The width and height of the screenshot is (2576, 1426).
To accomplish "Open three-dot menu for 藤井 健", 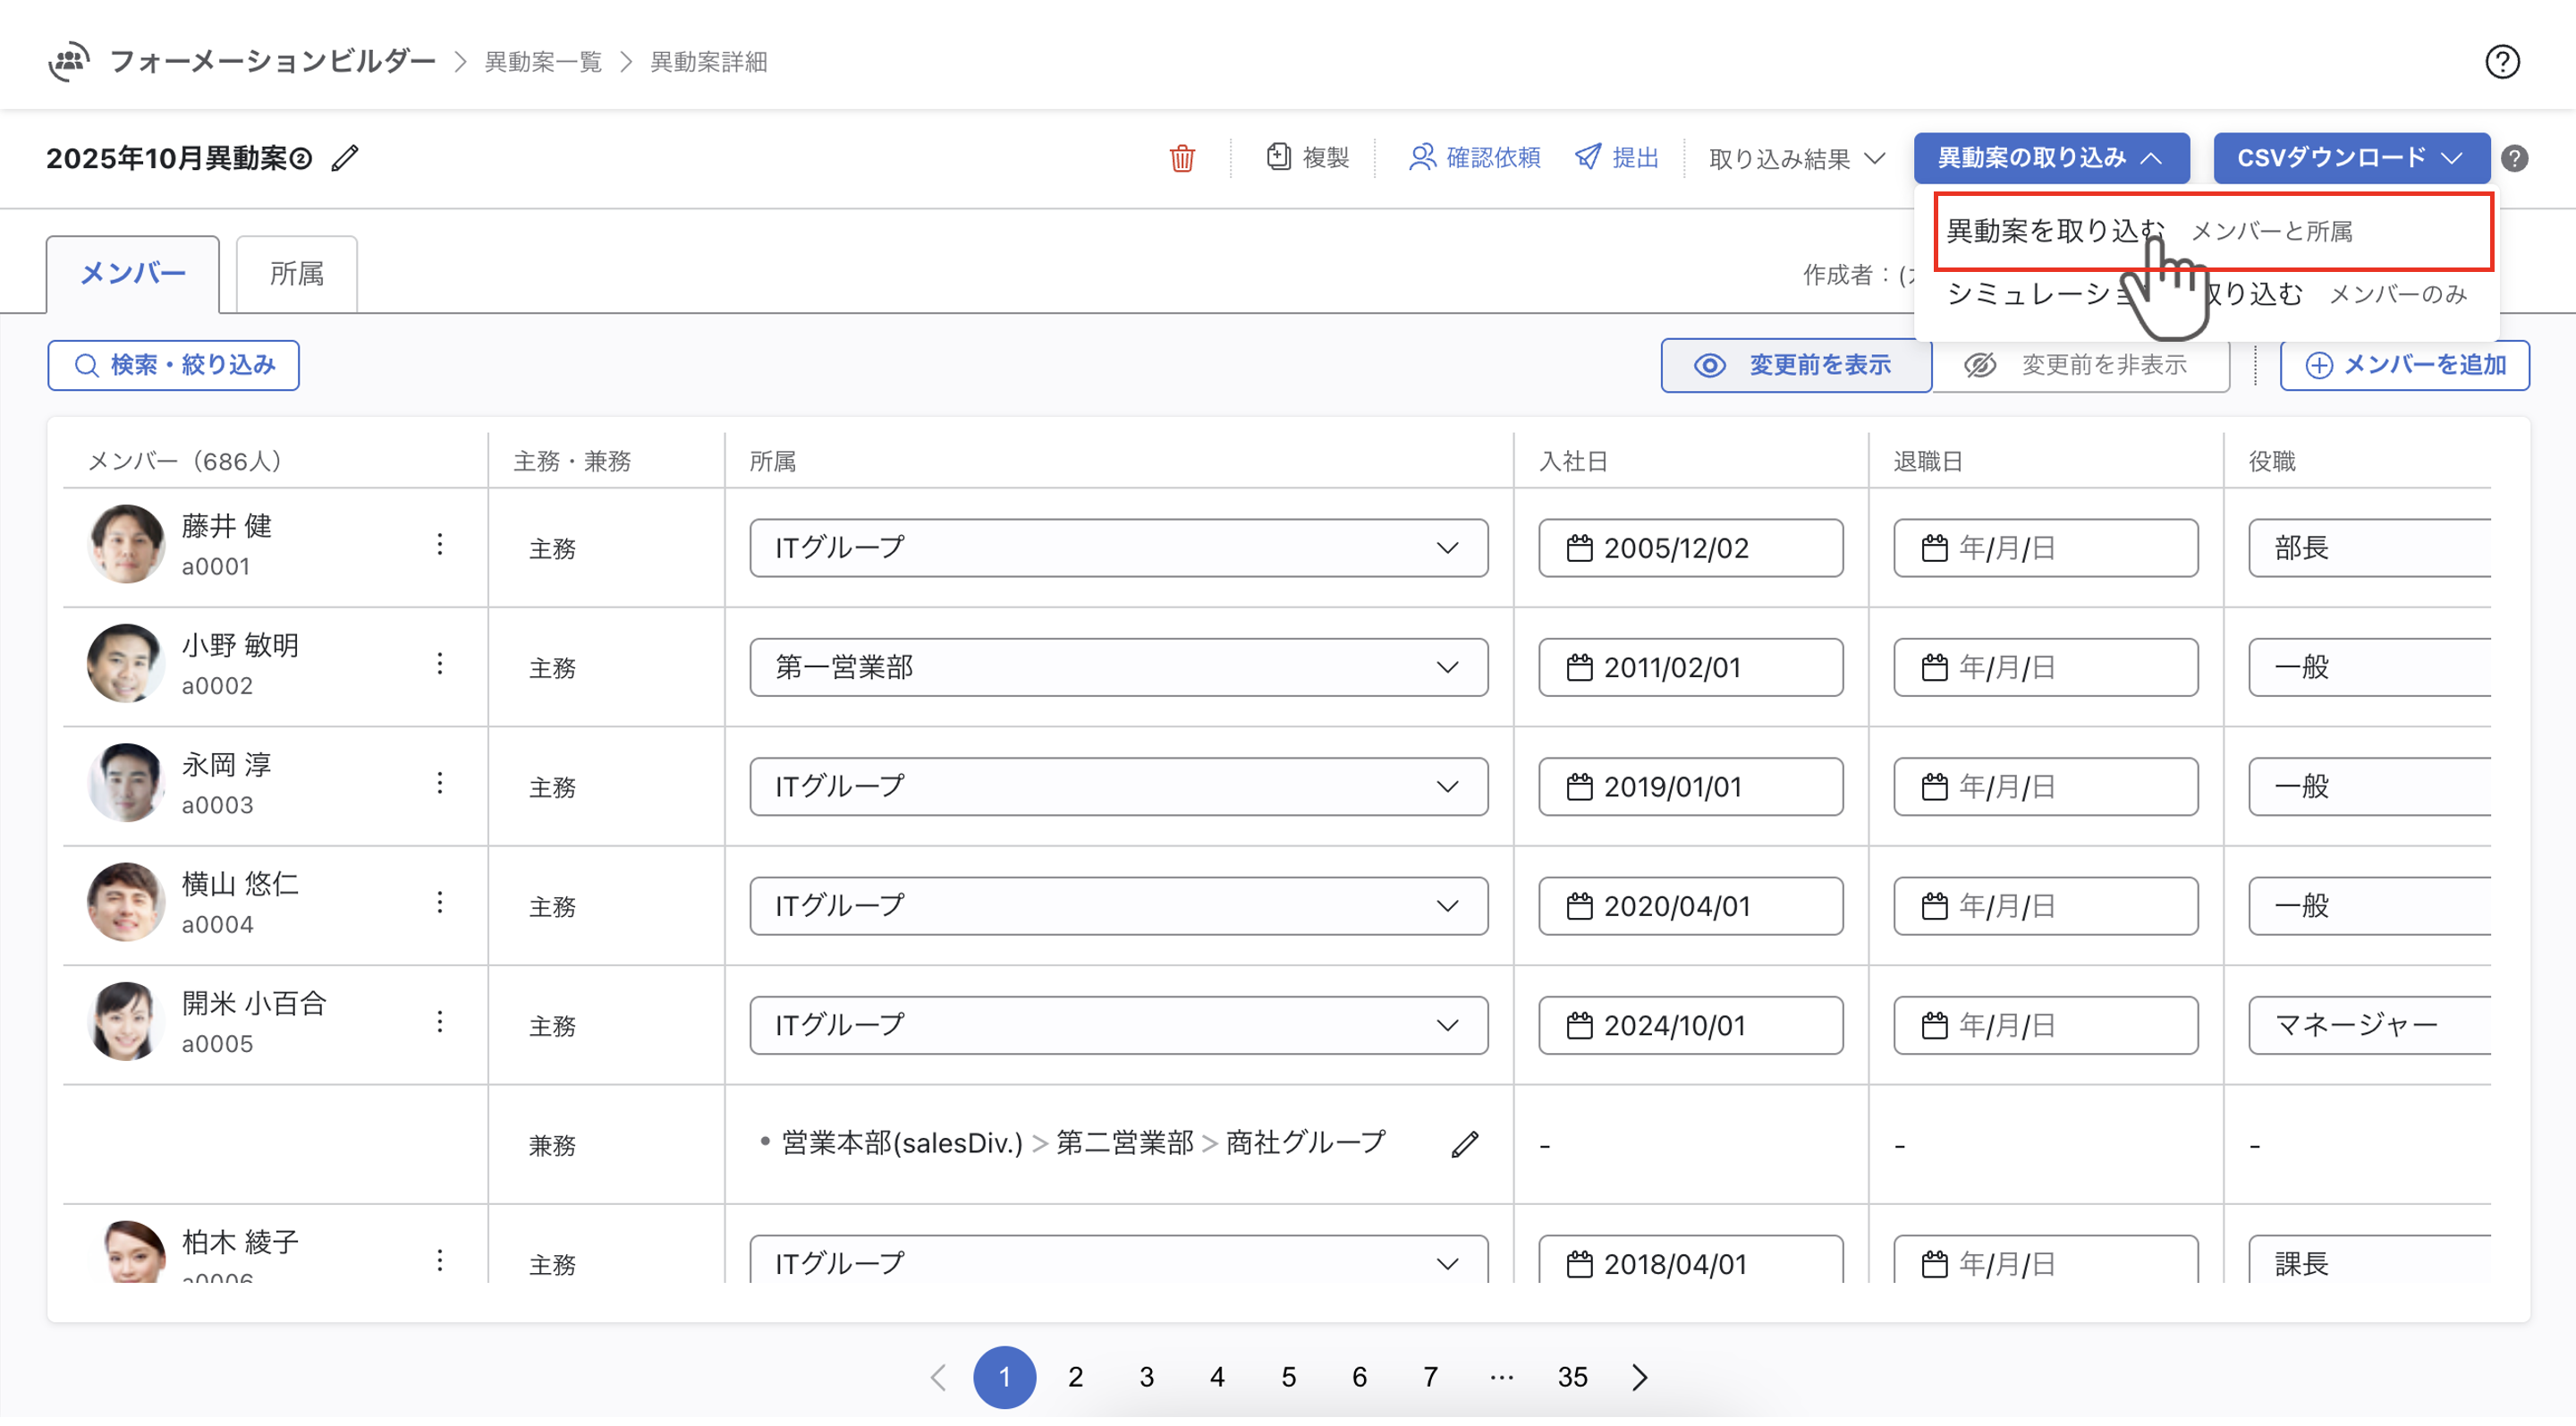I will coord(440,545).
